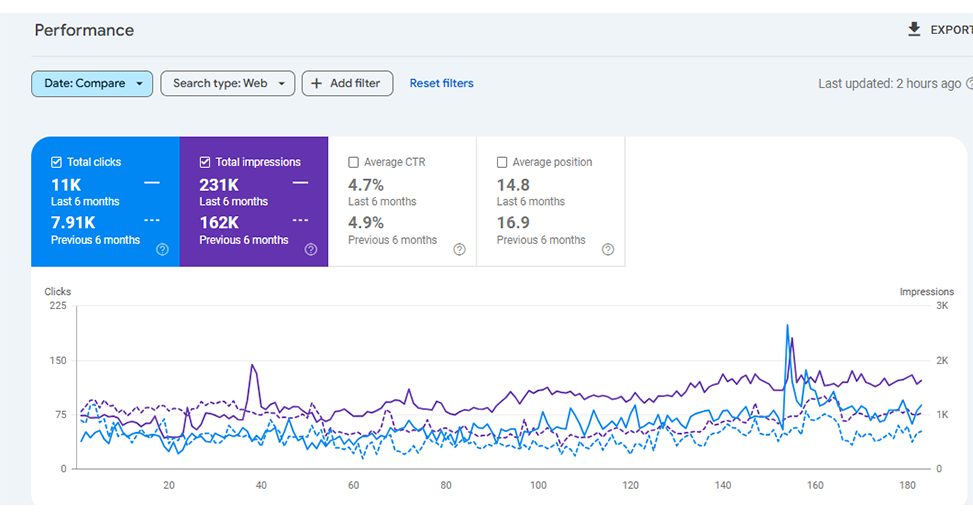Click the help icon in Total clicks card
The height and width of the screenshot is (518, 973).
(162, 250)
